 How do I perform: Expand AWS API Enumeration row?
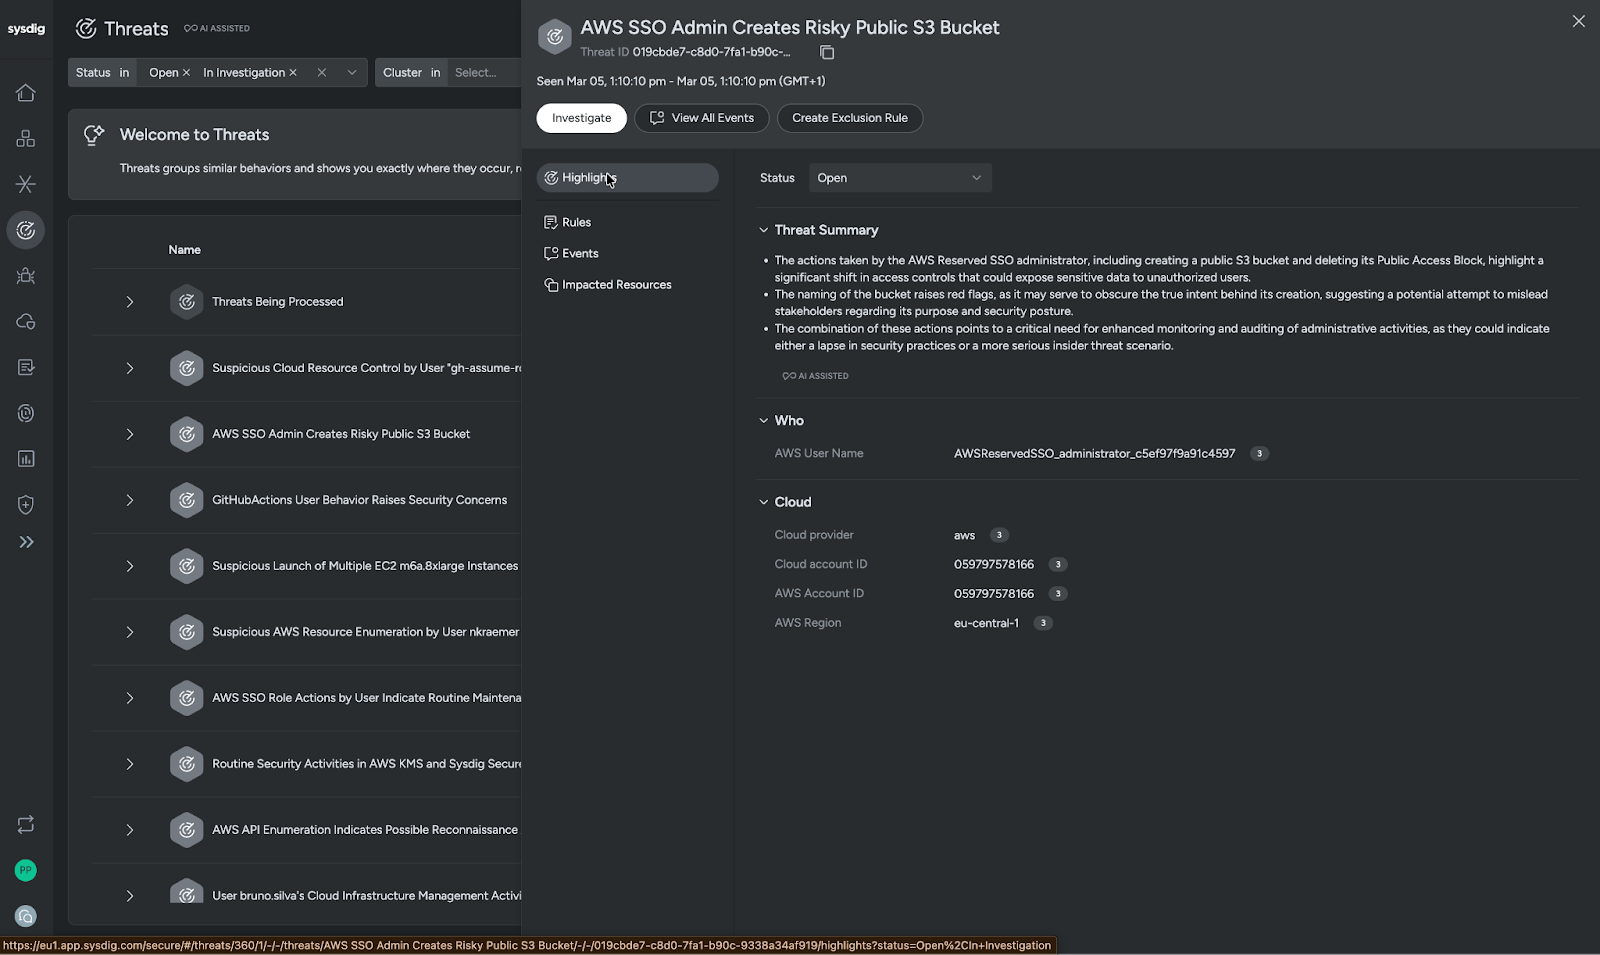[129, 830]
